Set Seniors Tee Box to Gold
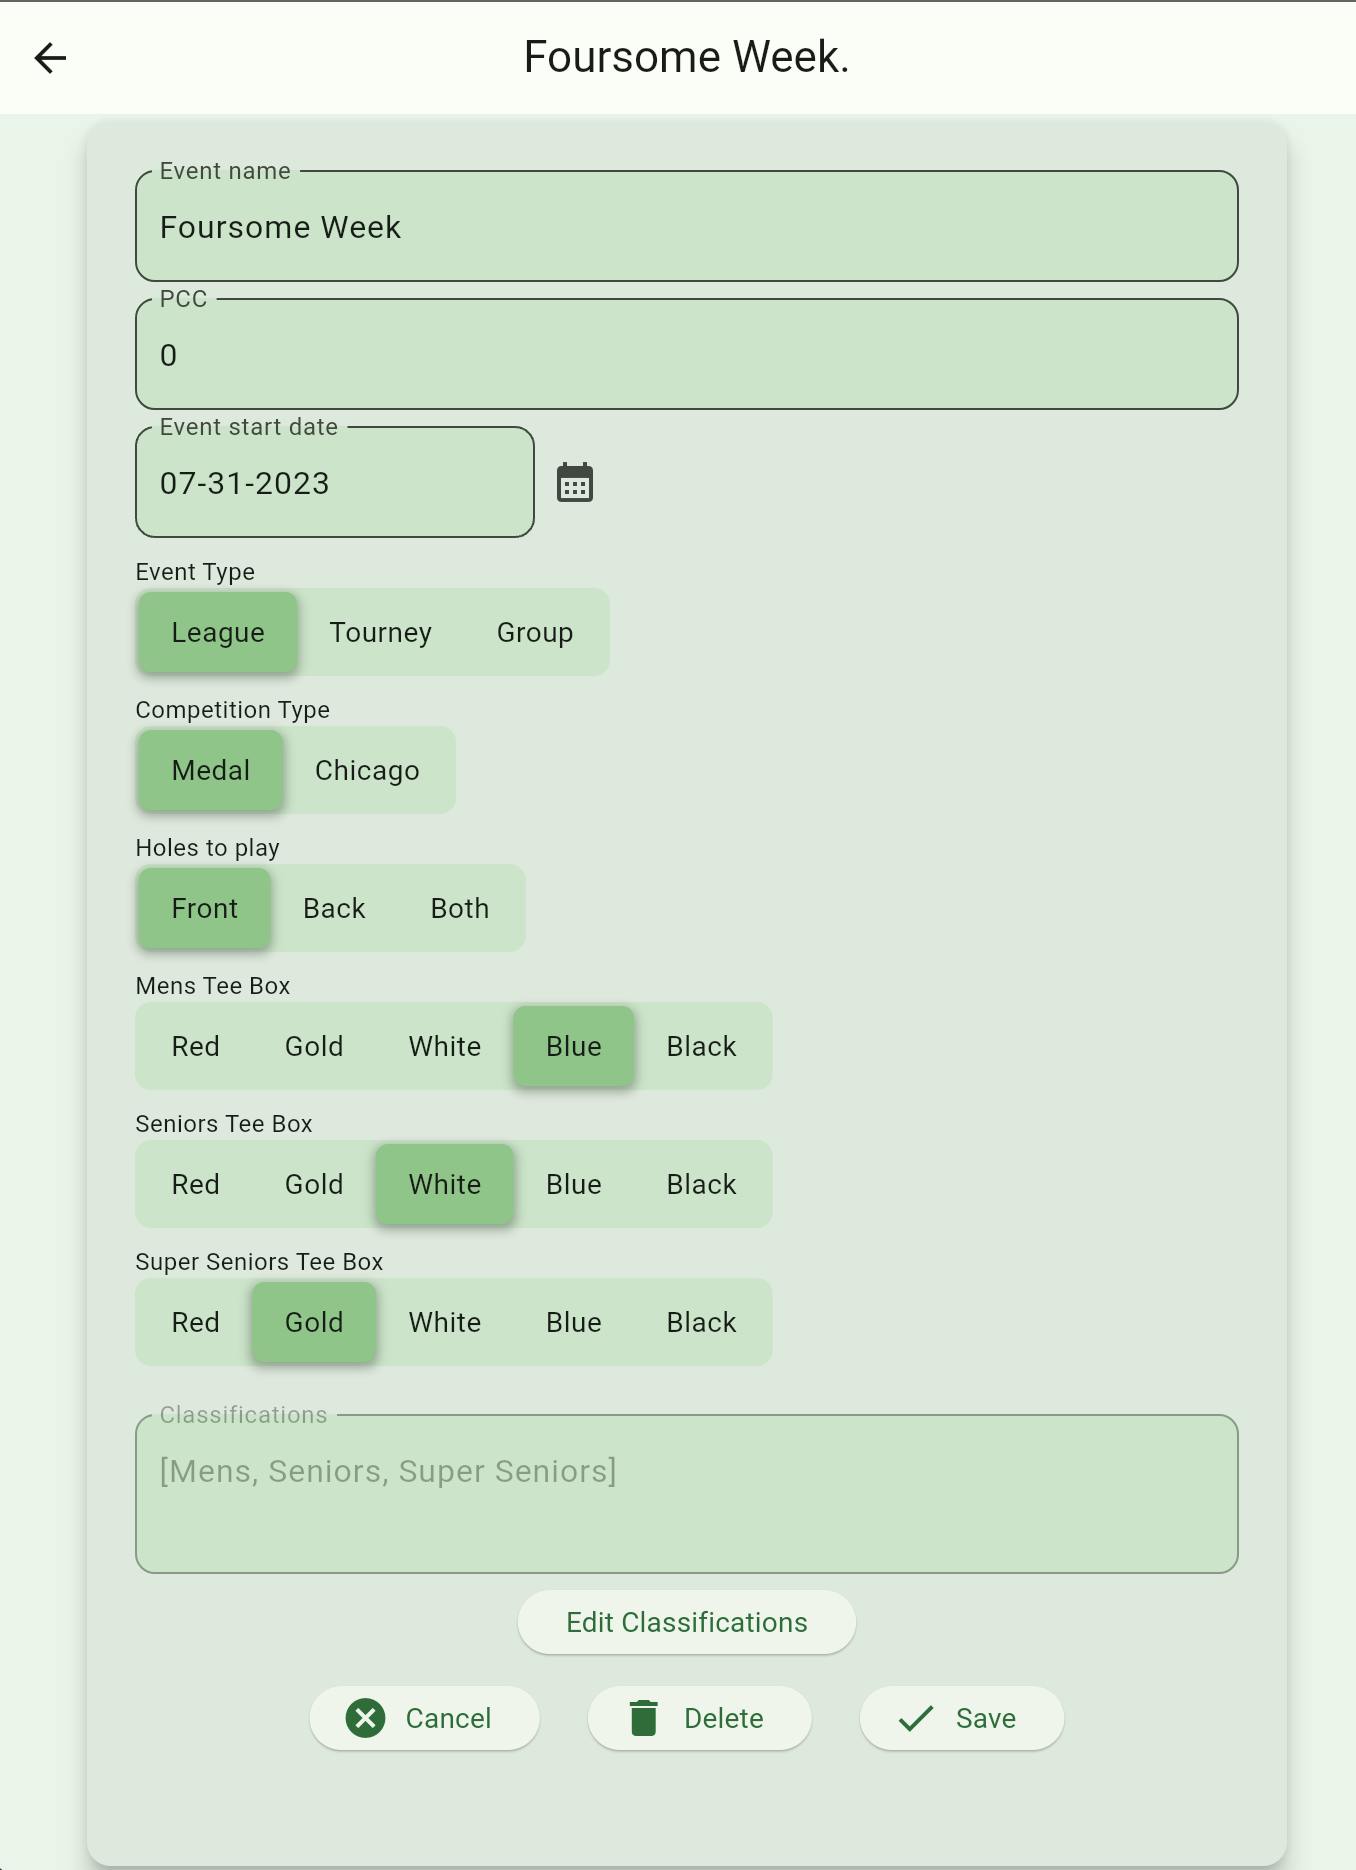The width and height of the screenshot is (1356, 1870). (314, 1184)
